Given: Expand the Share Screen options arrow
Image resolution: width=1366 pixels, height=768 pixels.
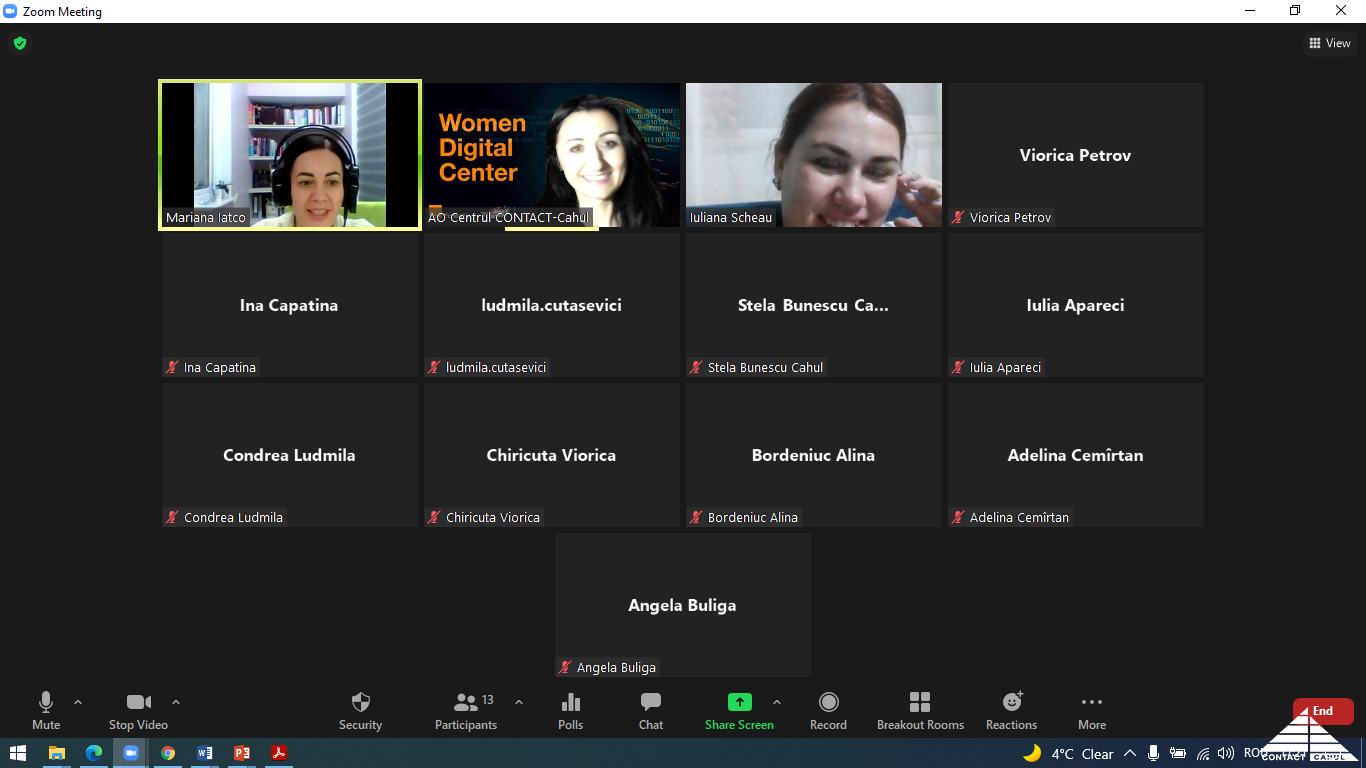Looking at the screenshot, I should 777,702.
